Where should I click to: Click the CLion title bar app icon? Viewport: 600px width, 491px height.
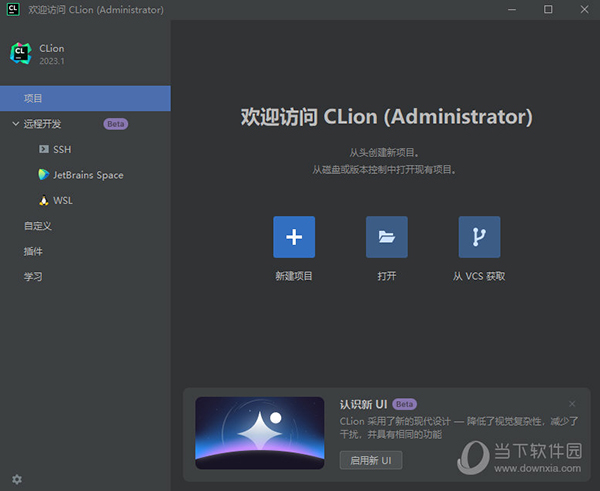click(x=13, y=9)
